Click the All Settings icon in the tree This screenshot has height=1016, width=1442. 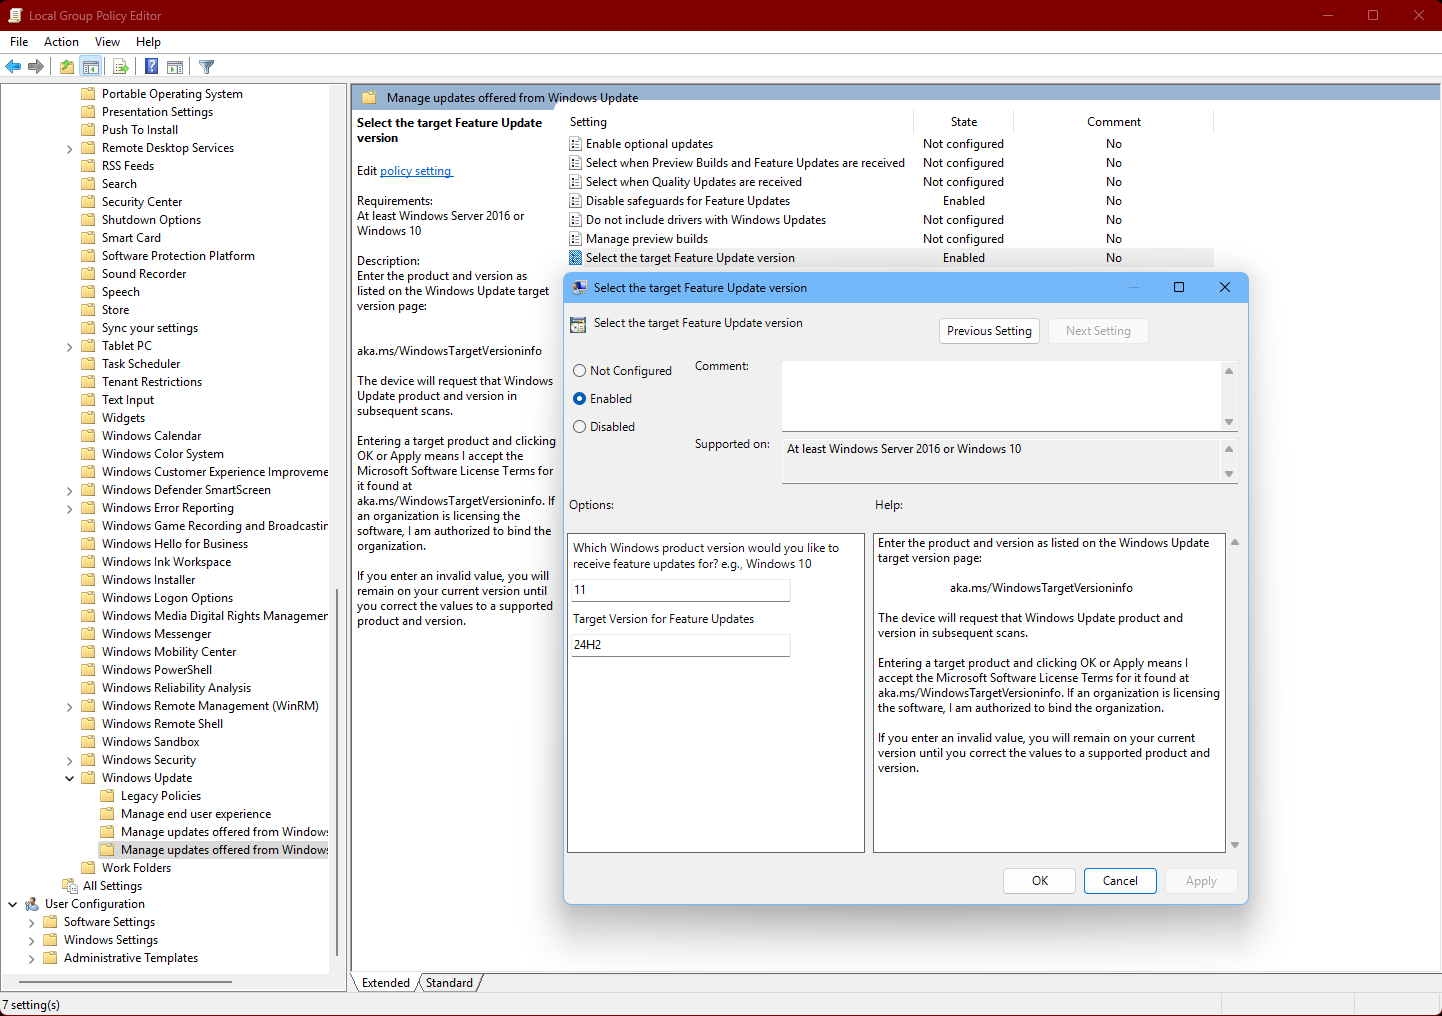click(70, 886)
